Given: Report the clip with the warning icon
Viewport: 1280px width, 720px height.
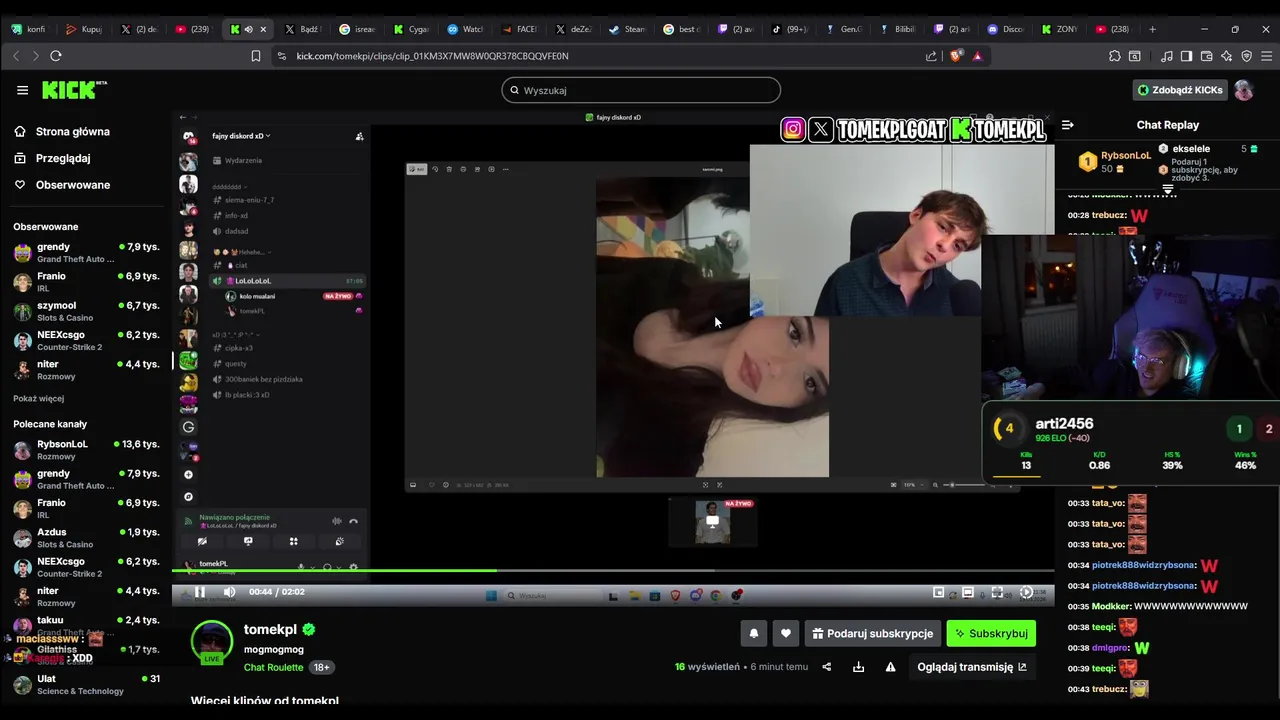Looking at the screenshot, I should click(x=890, y=667).
